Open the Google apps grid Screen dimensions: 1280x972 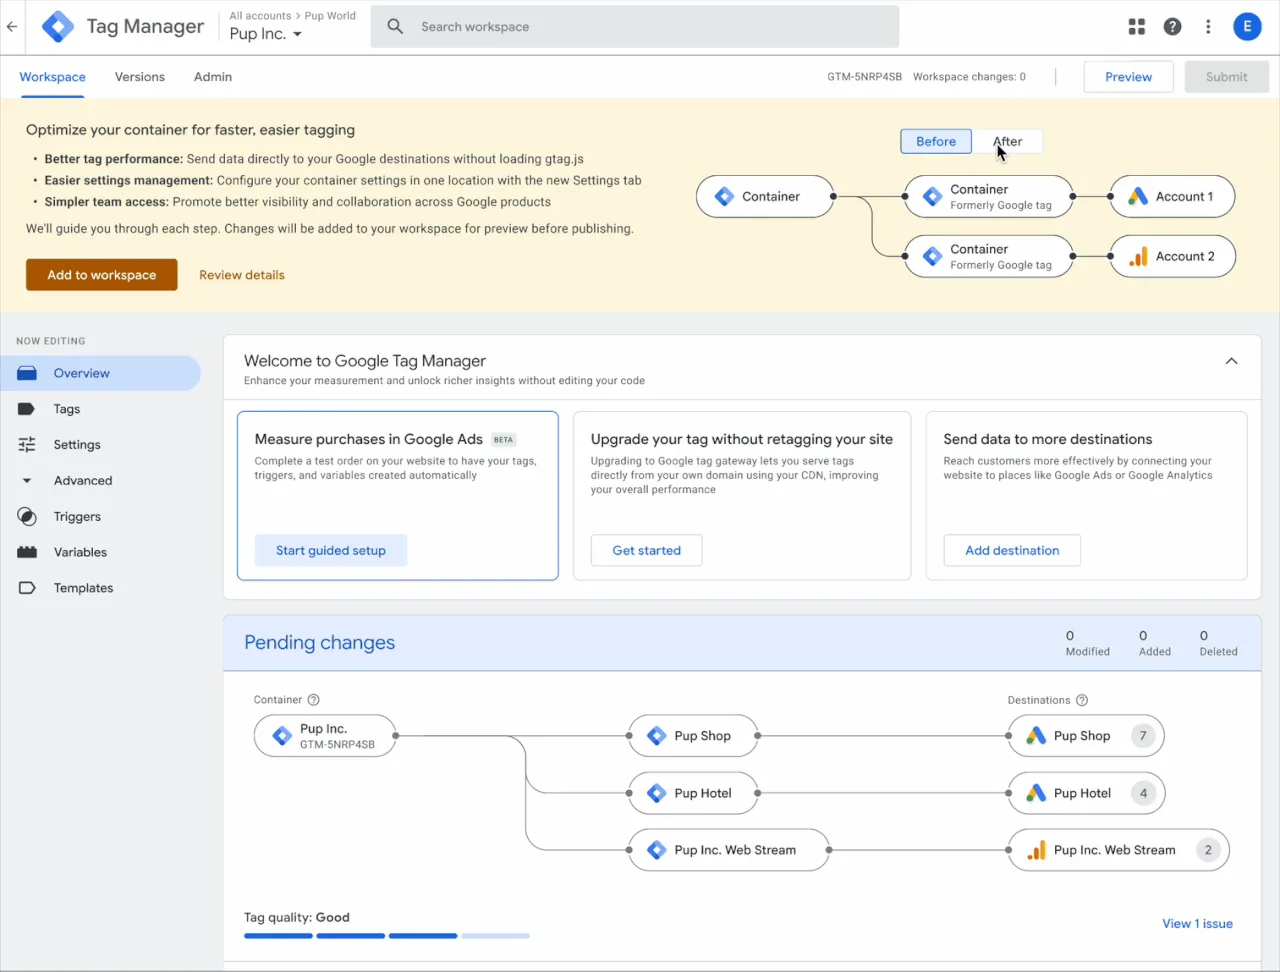click(x=1137, y=27)
